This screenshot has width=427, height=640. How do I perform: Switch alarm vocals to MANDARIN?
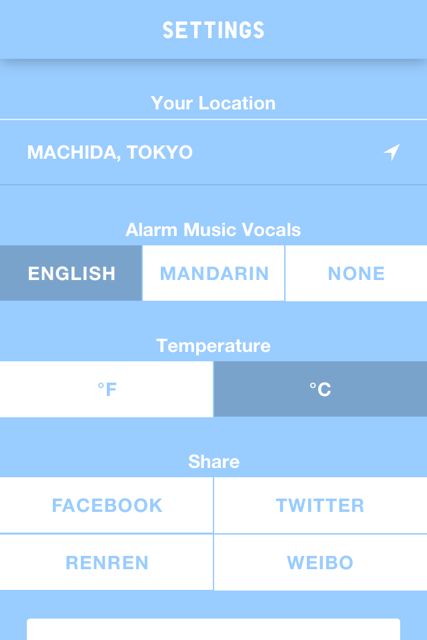[214, 273]
